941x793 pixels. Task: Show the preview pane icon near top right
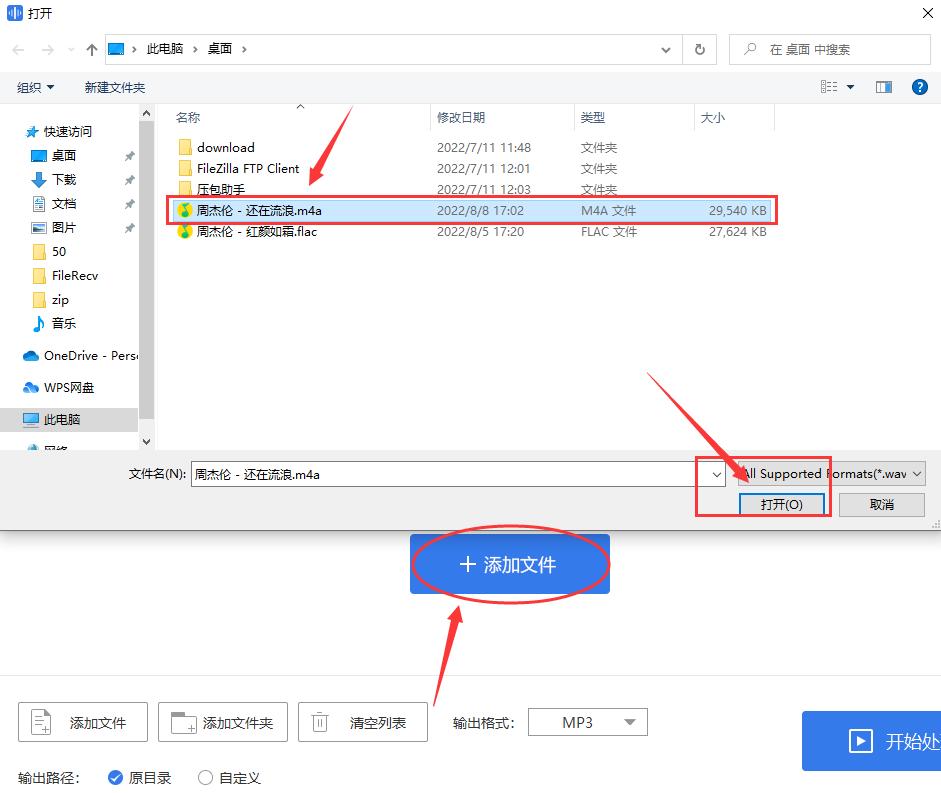pyautogui.click(x=884, y=87)
